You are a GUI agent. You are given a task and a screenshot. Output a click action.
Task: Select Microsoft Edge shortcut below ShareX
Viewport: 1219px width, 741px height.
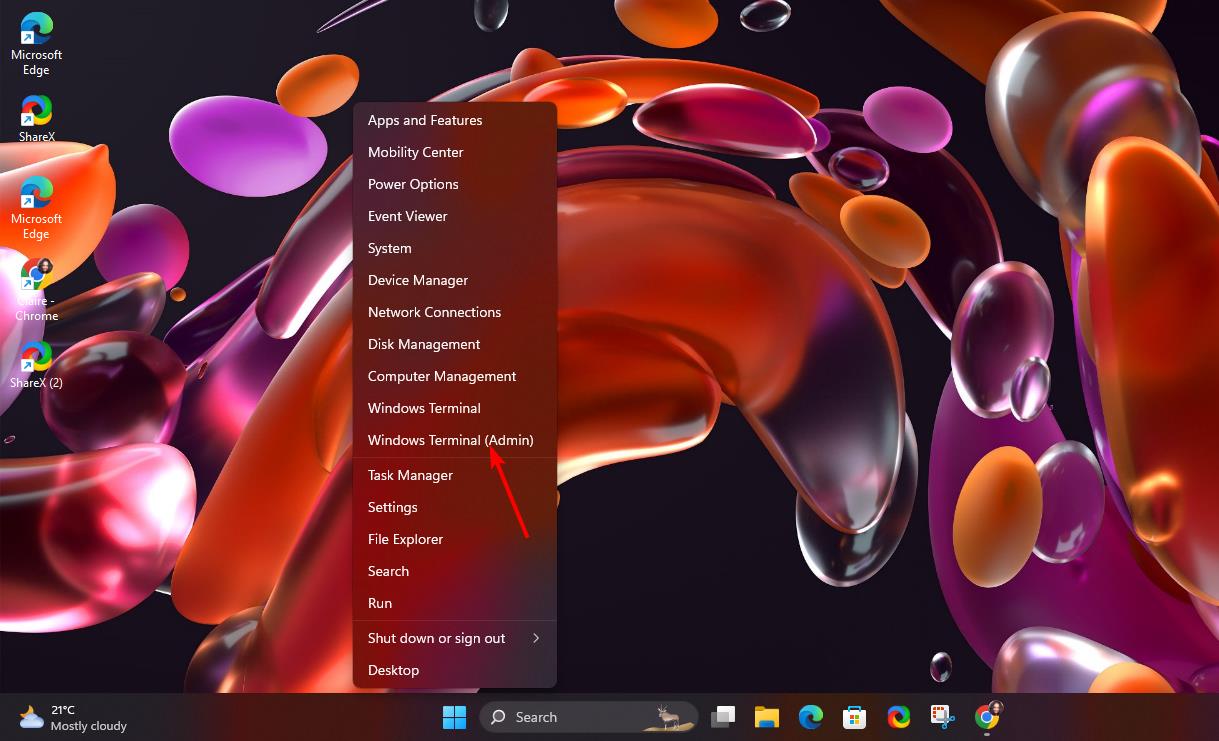[x=37, y=208]
